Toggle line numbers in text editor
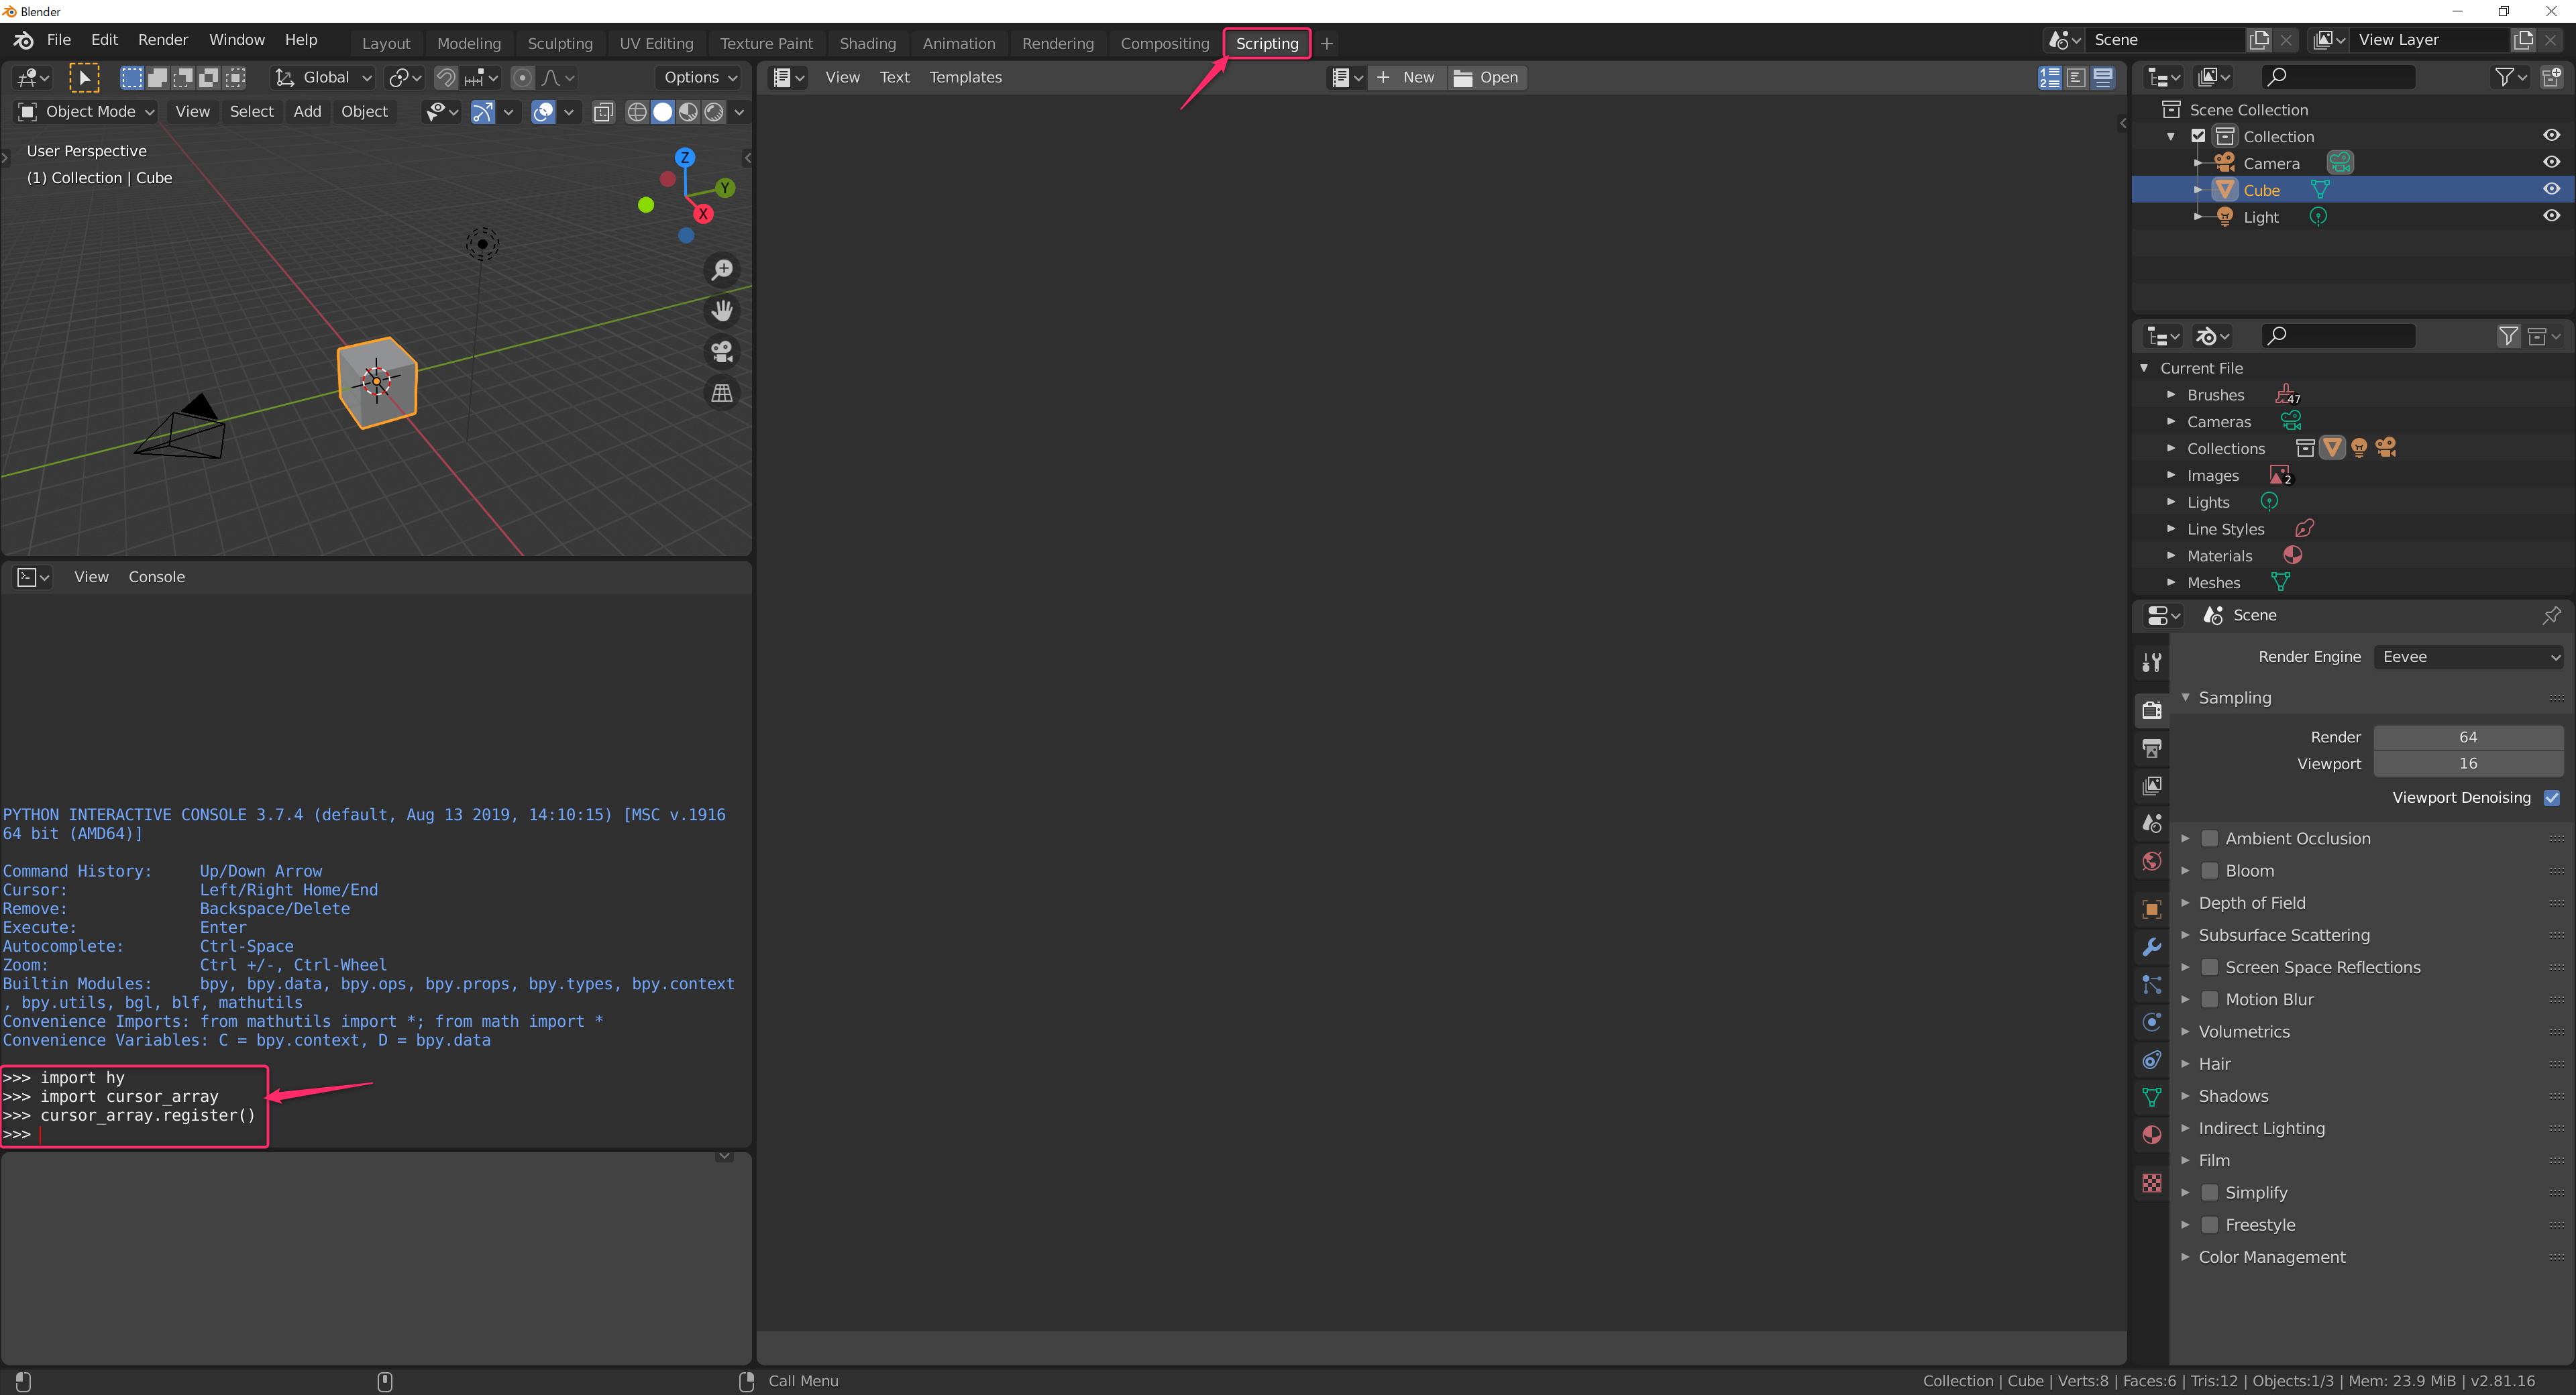 (2050, 77)
